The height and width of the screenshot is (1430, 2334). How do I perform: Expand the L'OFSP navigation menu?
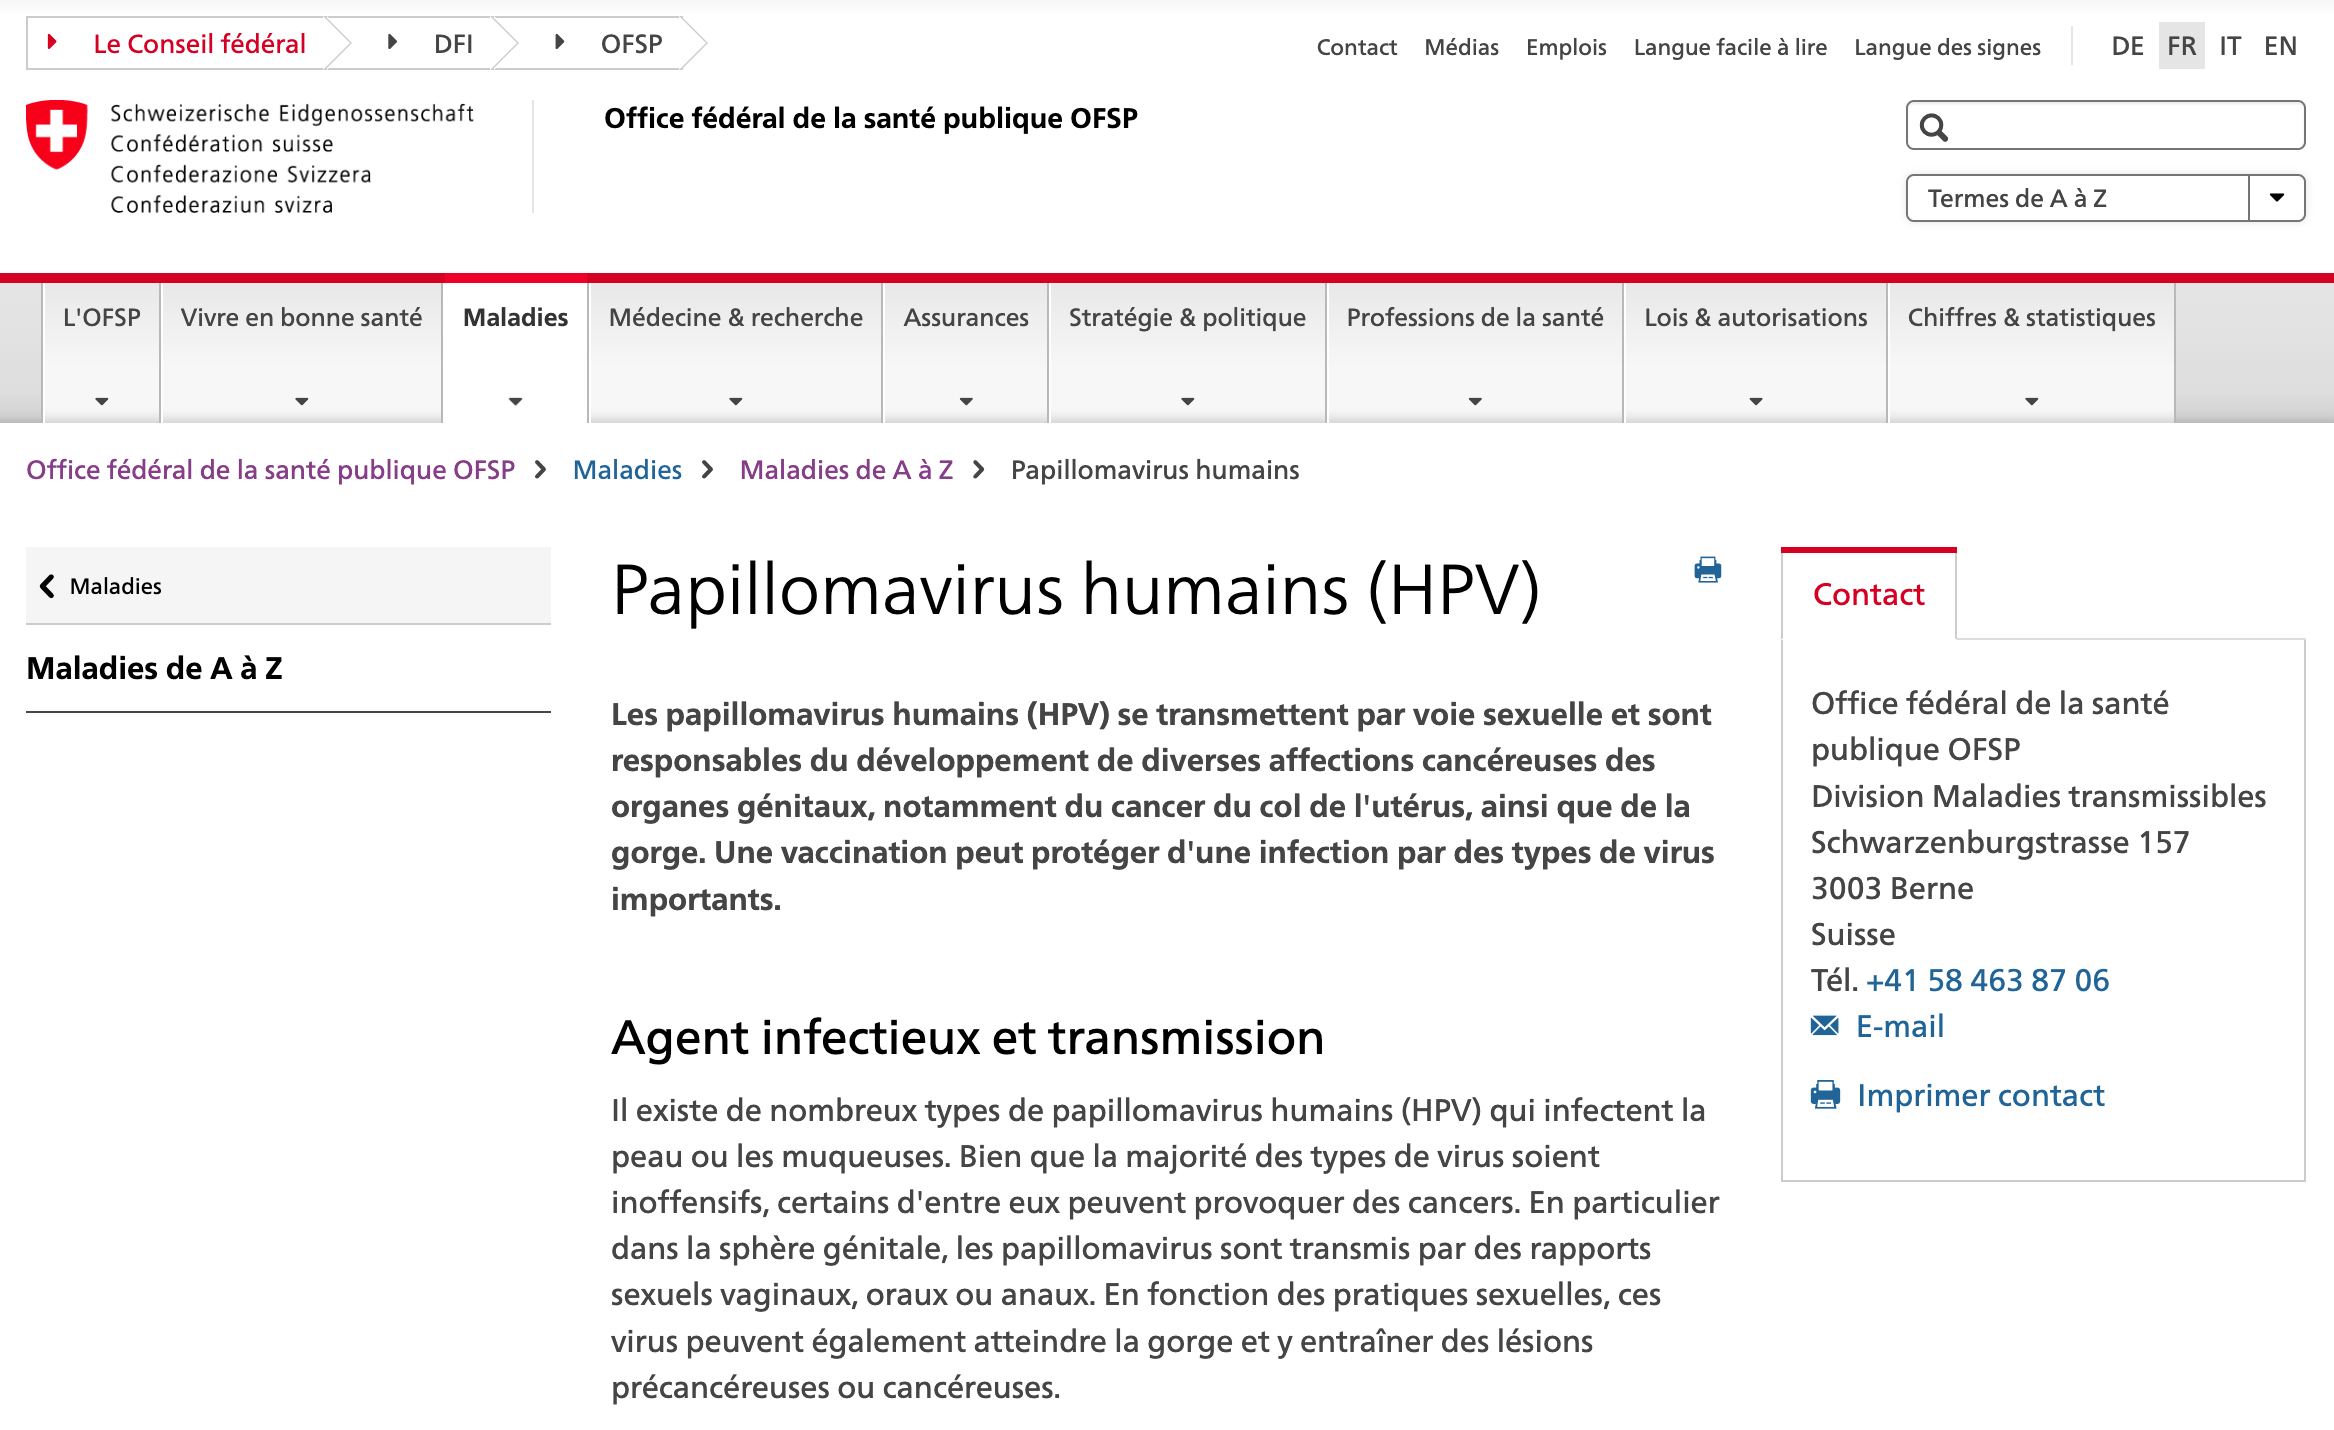pos(102,401)
